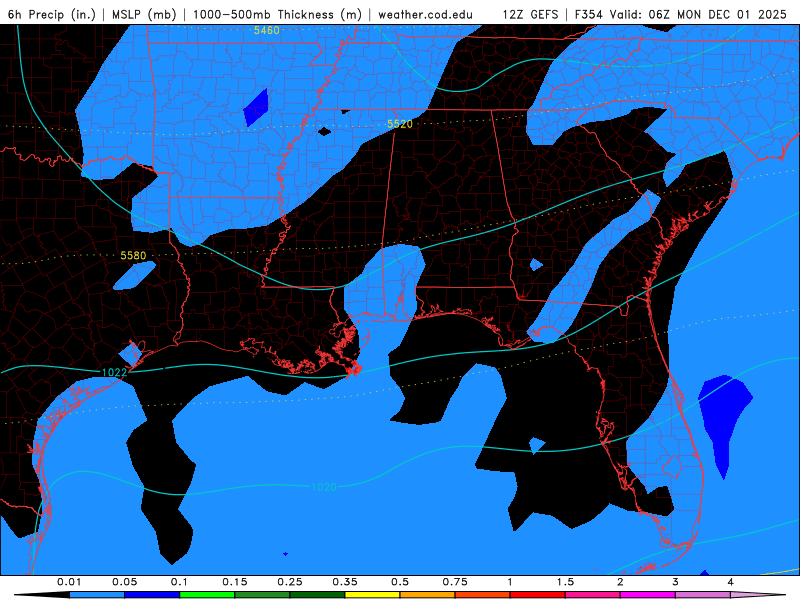Click the dark blue precipitation area east of Florida
The height and width of the screenshot is (600, 800).
[723, 419]
